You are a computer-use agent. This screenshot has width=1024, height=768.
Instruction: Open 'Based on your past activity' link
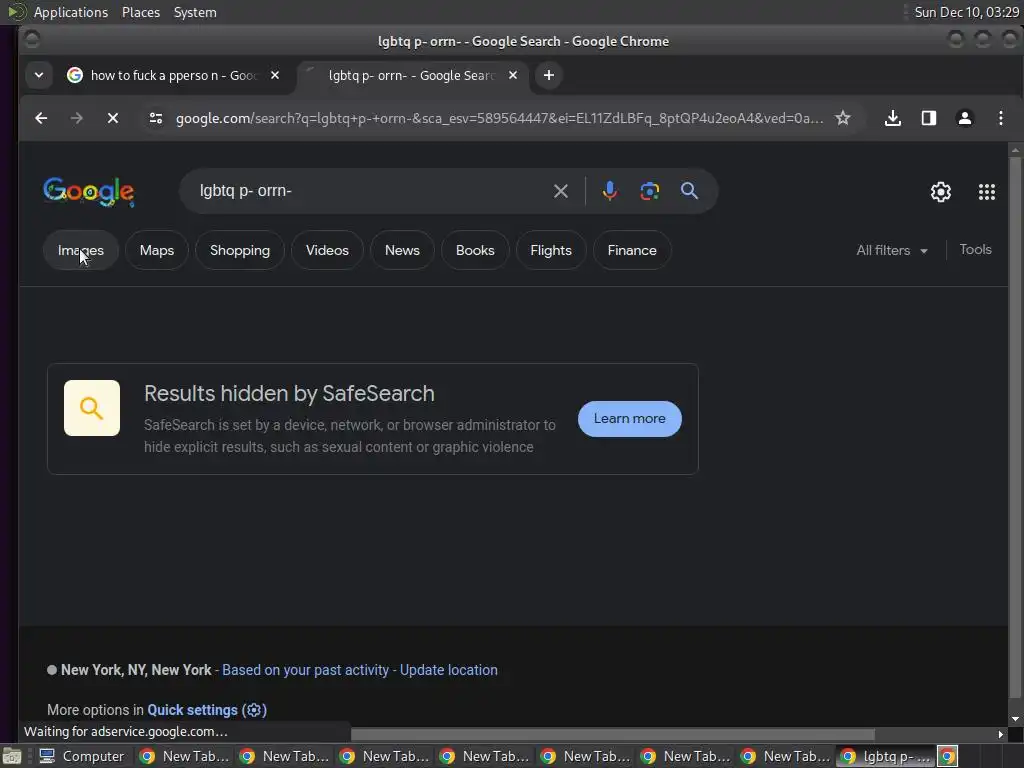point(306,670)
